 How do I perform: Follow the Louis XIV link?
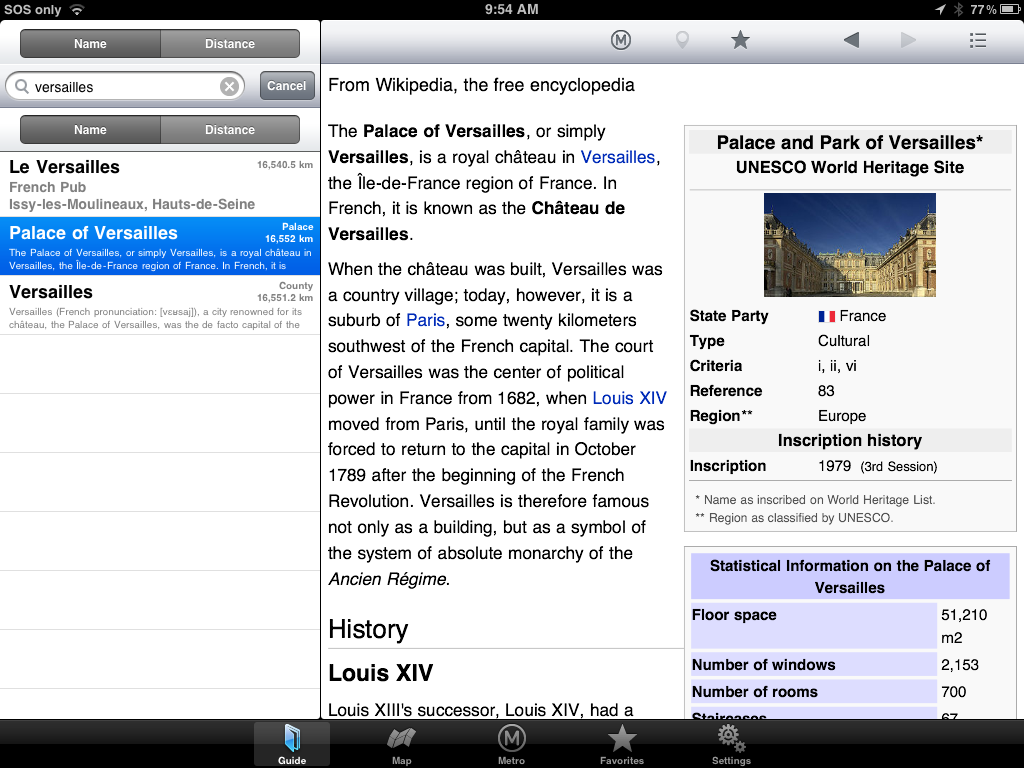coord(630,398)
